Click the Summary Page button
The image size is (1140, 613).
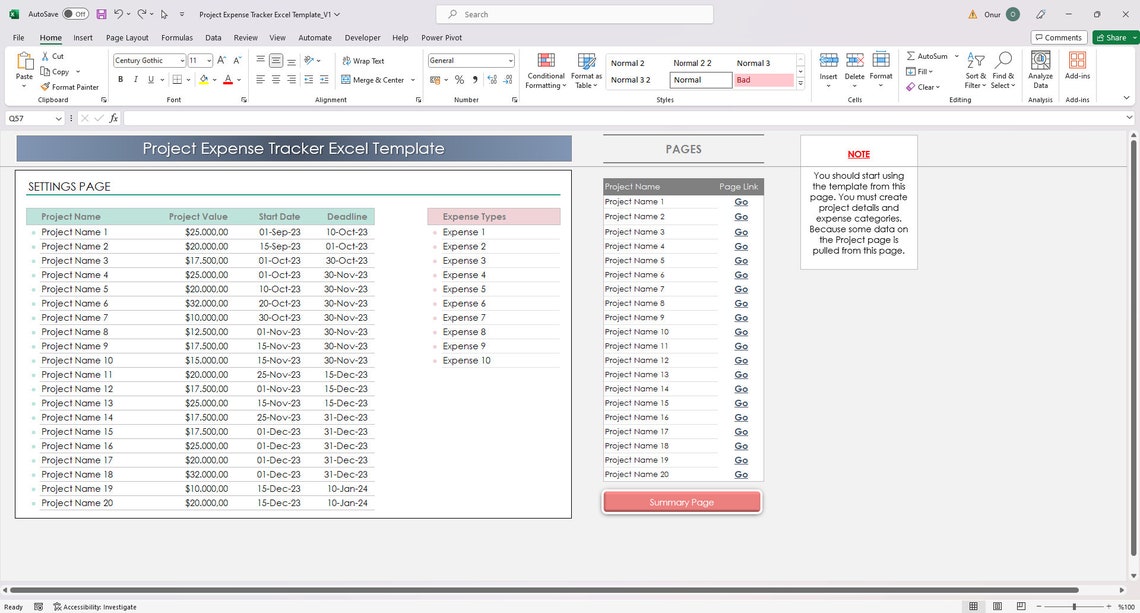coord(682,502)
